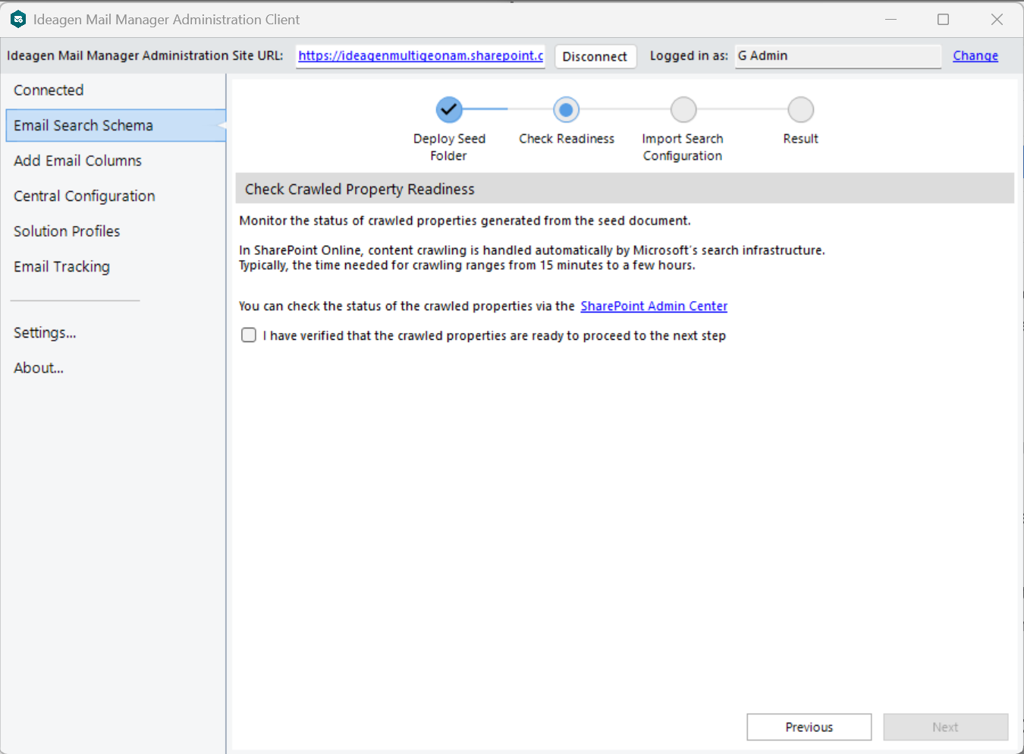Click the Change login link
This screenshot has width=1024, height=754.
[x=975, y=56]
